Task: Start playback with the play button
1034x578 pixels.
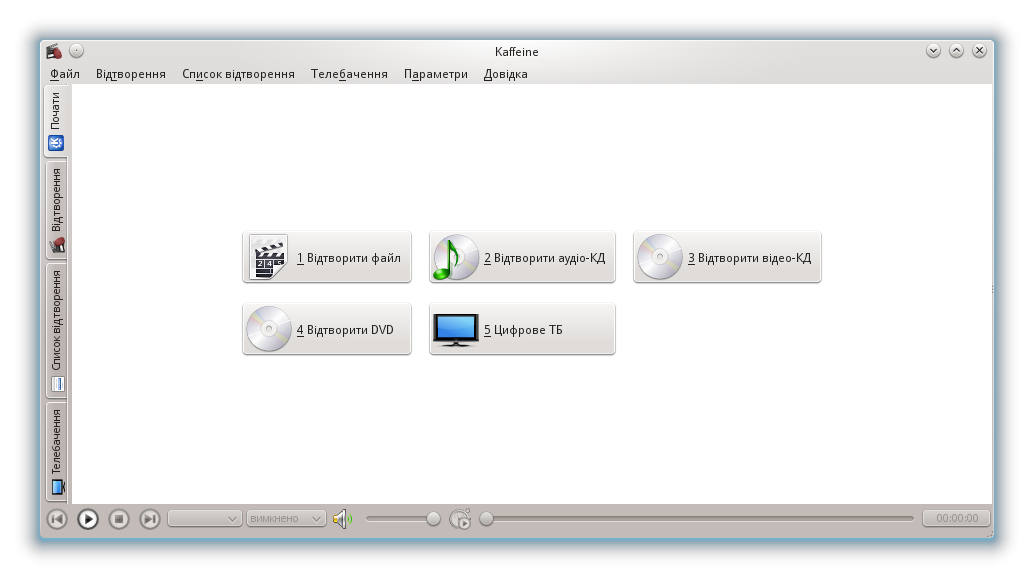Action: pos(88,519)
